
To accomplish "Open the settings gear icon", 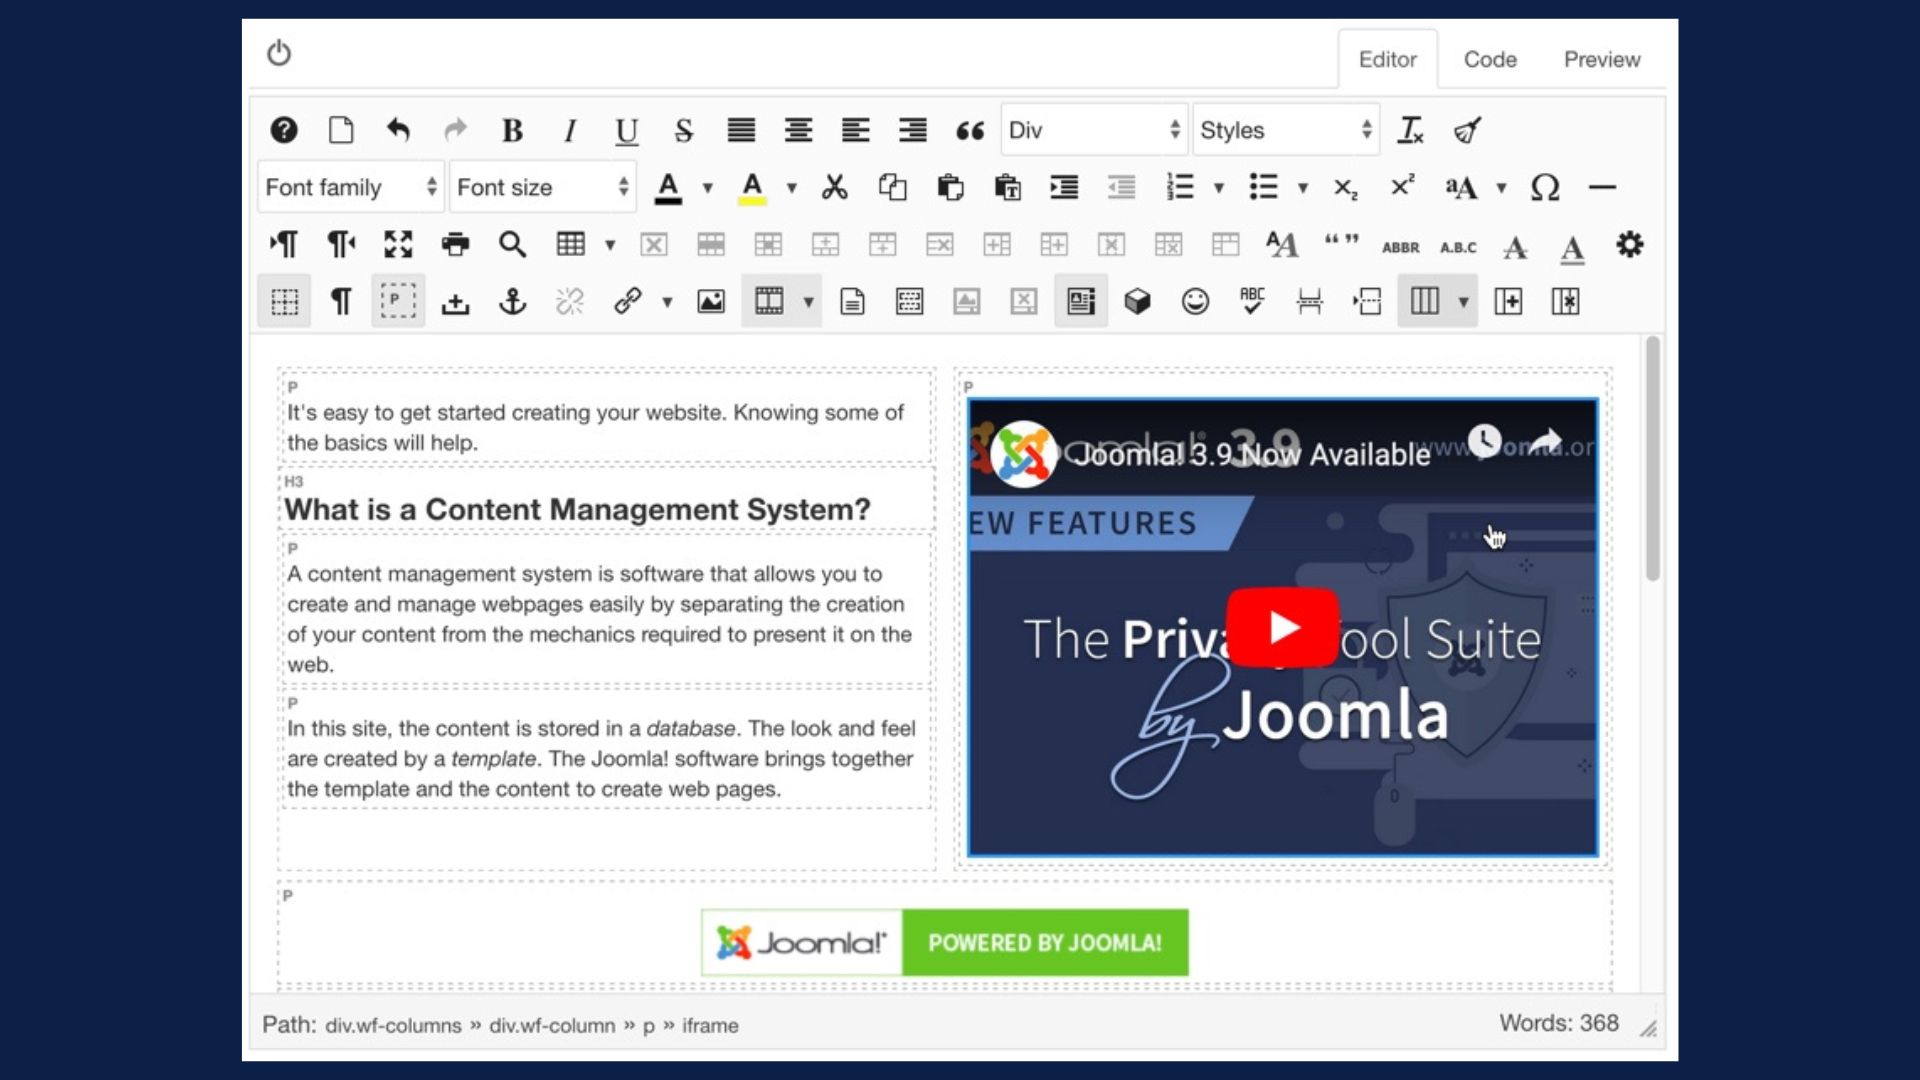I will click(1630, 244).
